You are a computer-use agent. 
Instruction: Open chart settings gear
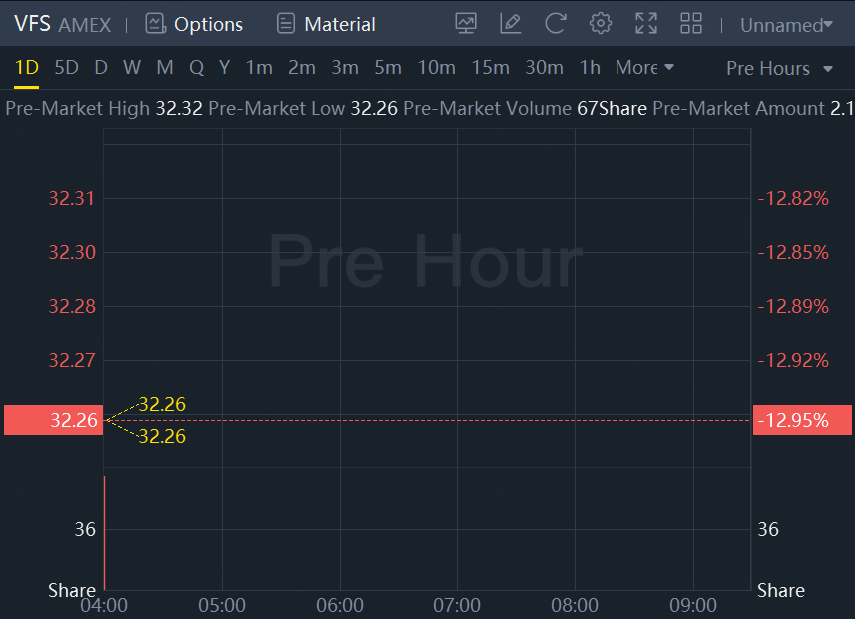tap(600, 24)
